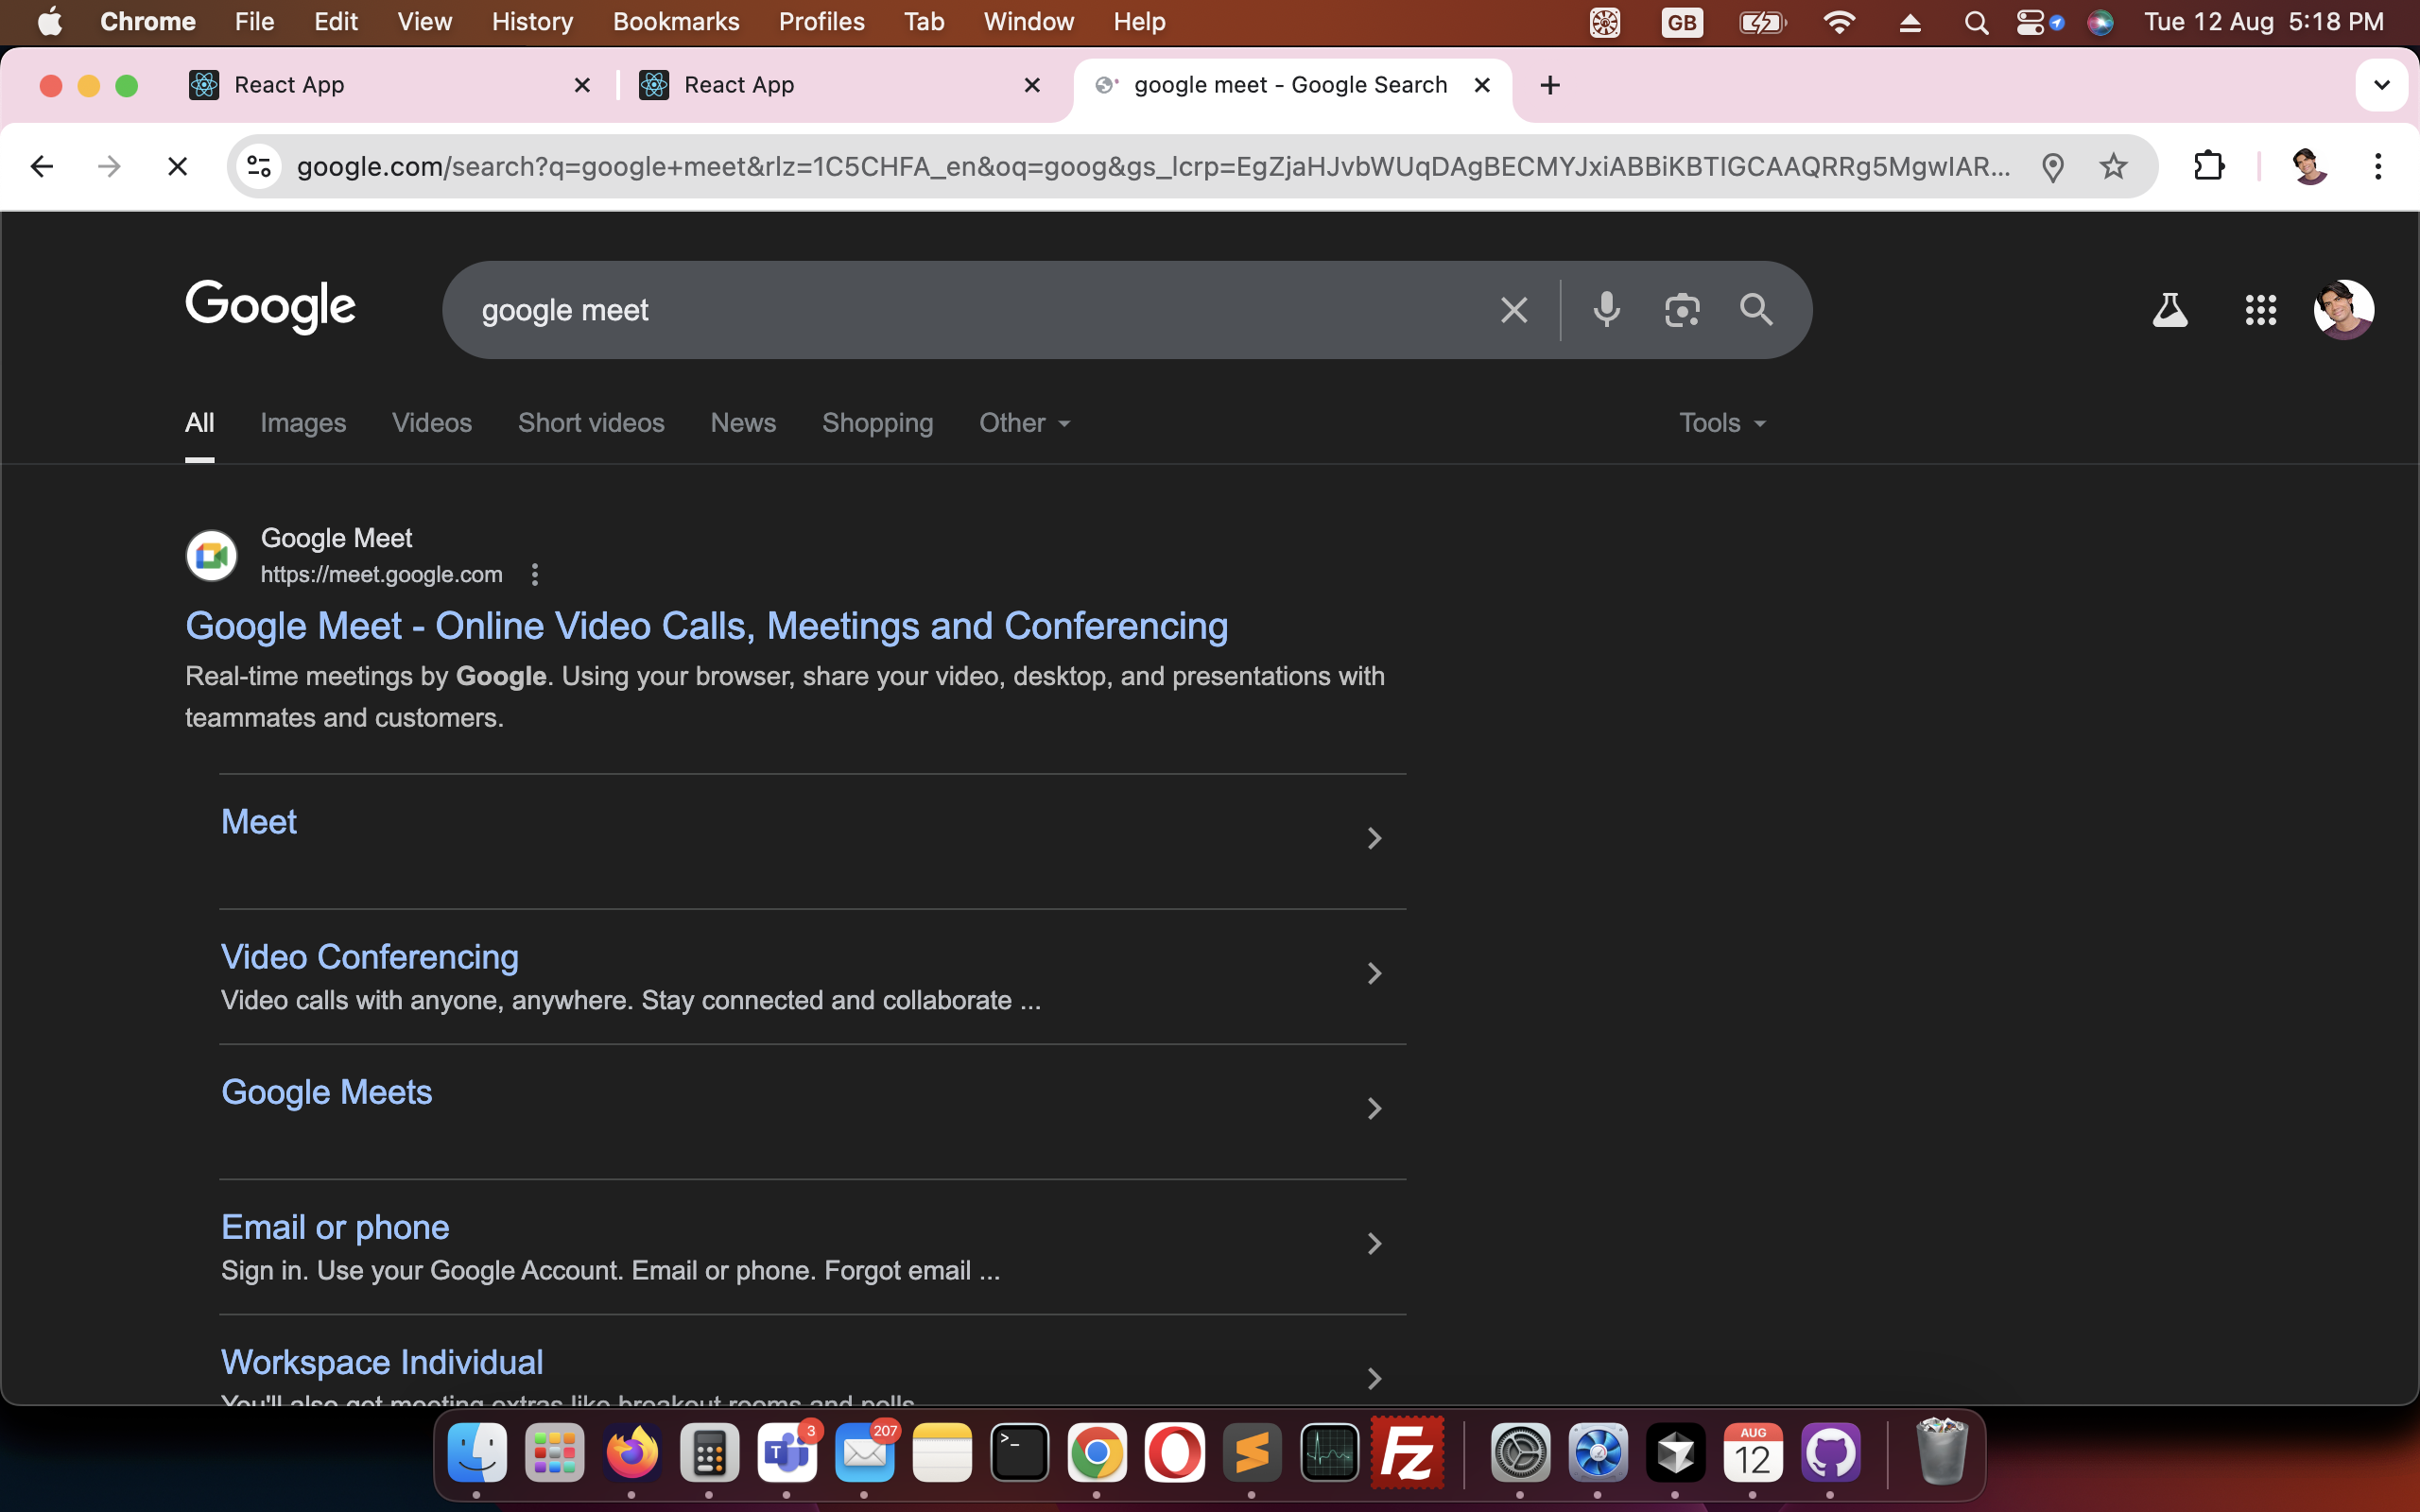Bookmark this page with the star icon
Image resolution: width=2420 pixels, height=1512 pixels.
pos(2113,166)
